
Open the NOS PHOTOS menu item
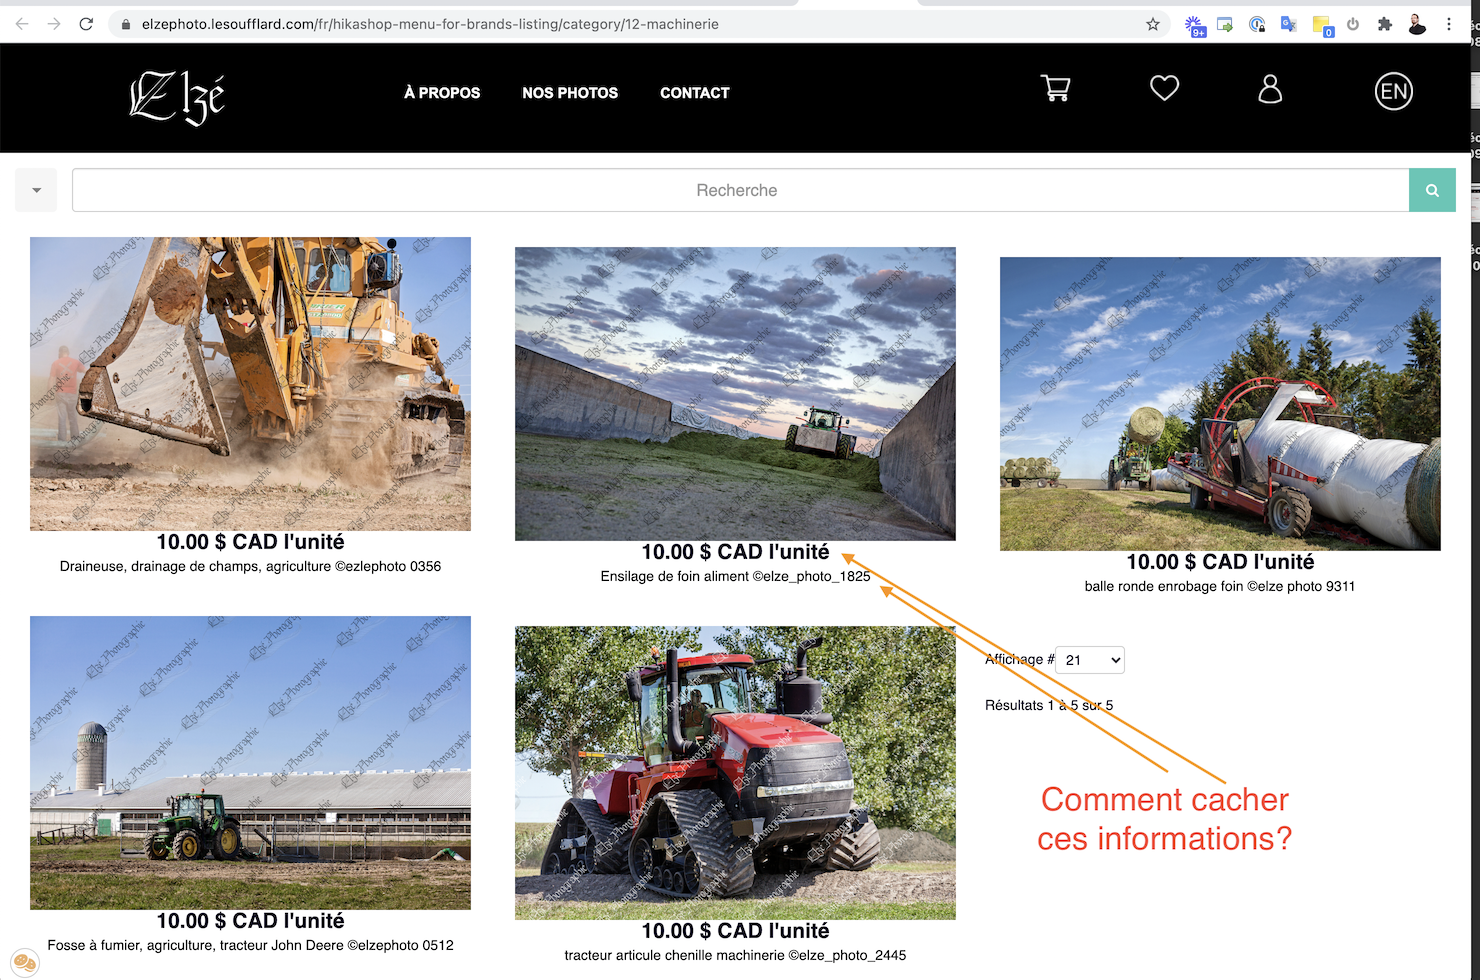570,93
